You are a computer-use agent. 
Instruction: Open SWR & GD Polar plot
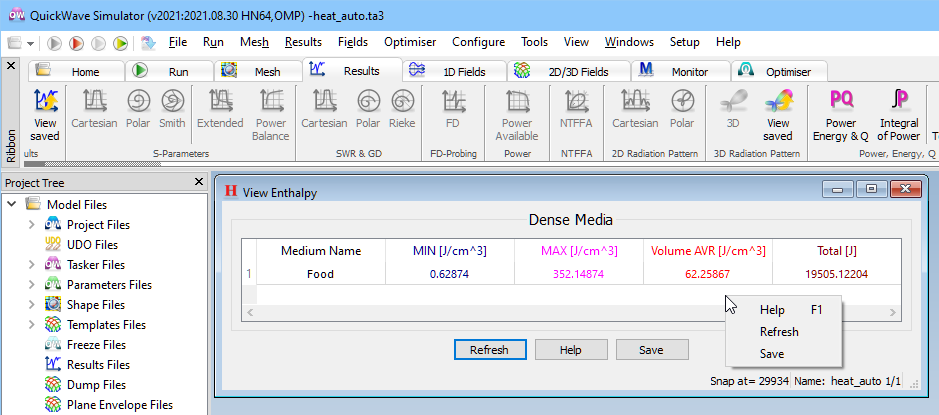click(x=368, y=108)
